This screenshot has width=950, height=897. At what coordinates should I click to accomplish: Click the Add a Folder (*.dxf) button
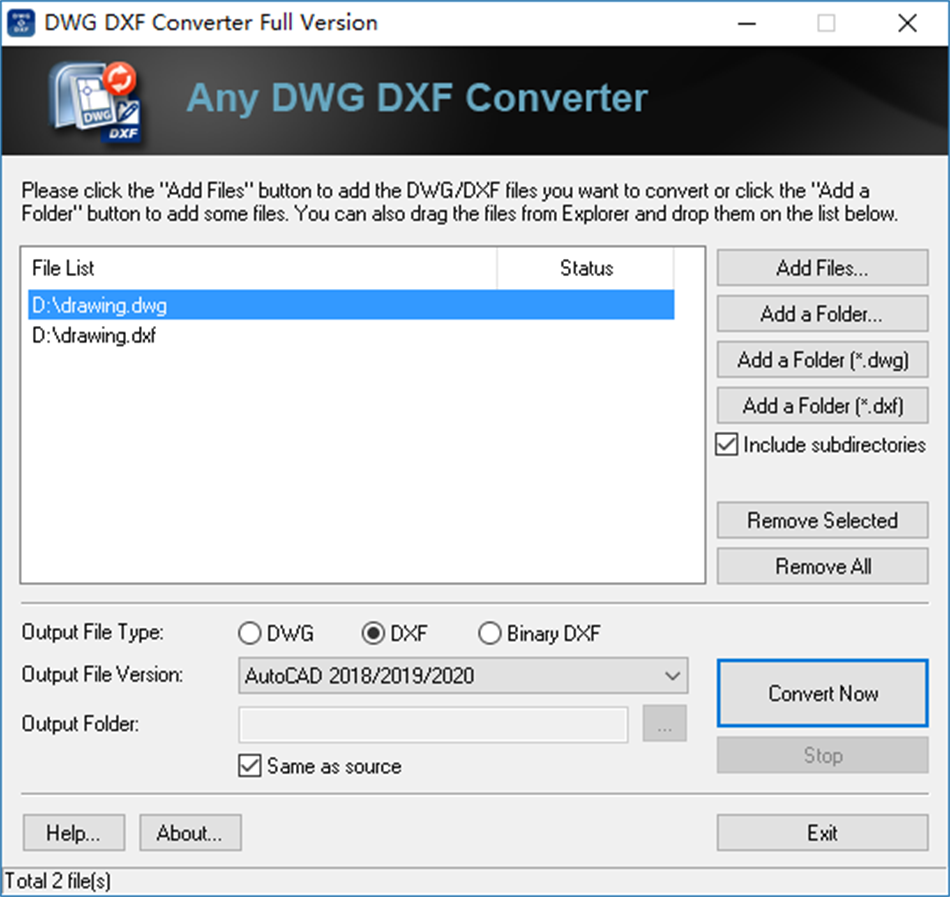point(822,405)
